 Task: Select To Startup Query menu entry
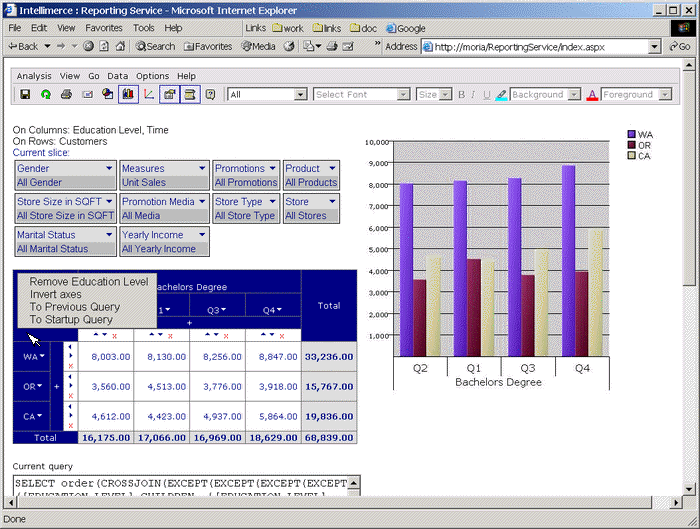[71, 319]
